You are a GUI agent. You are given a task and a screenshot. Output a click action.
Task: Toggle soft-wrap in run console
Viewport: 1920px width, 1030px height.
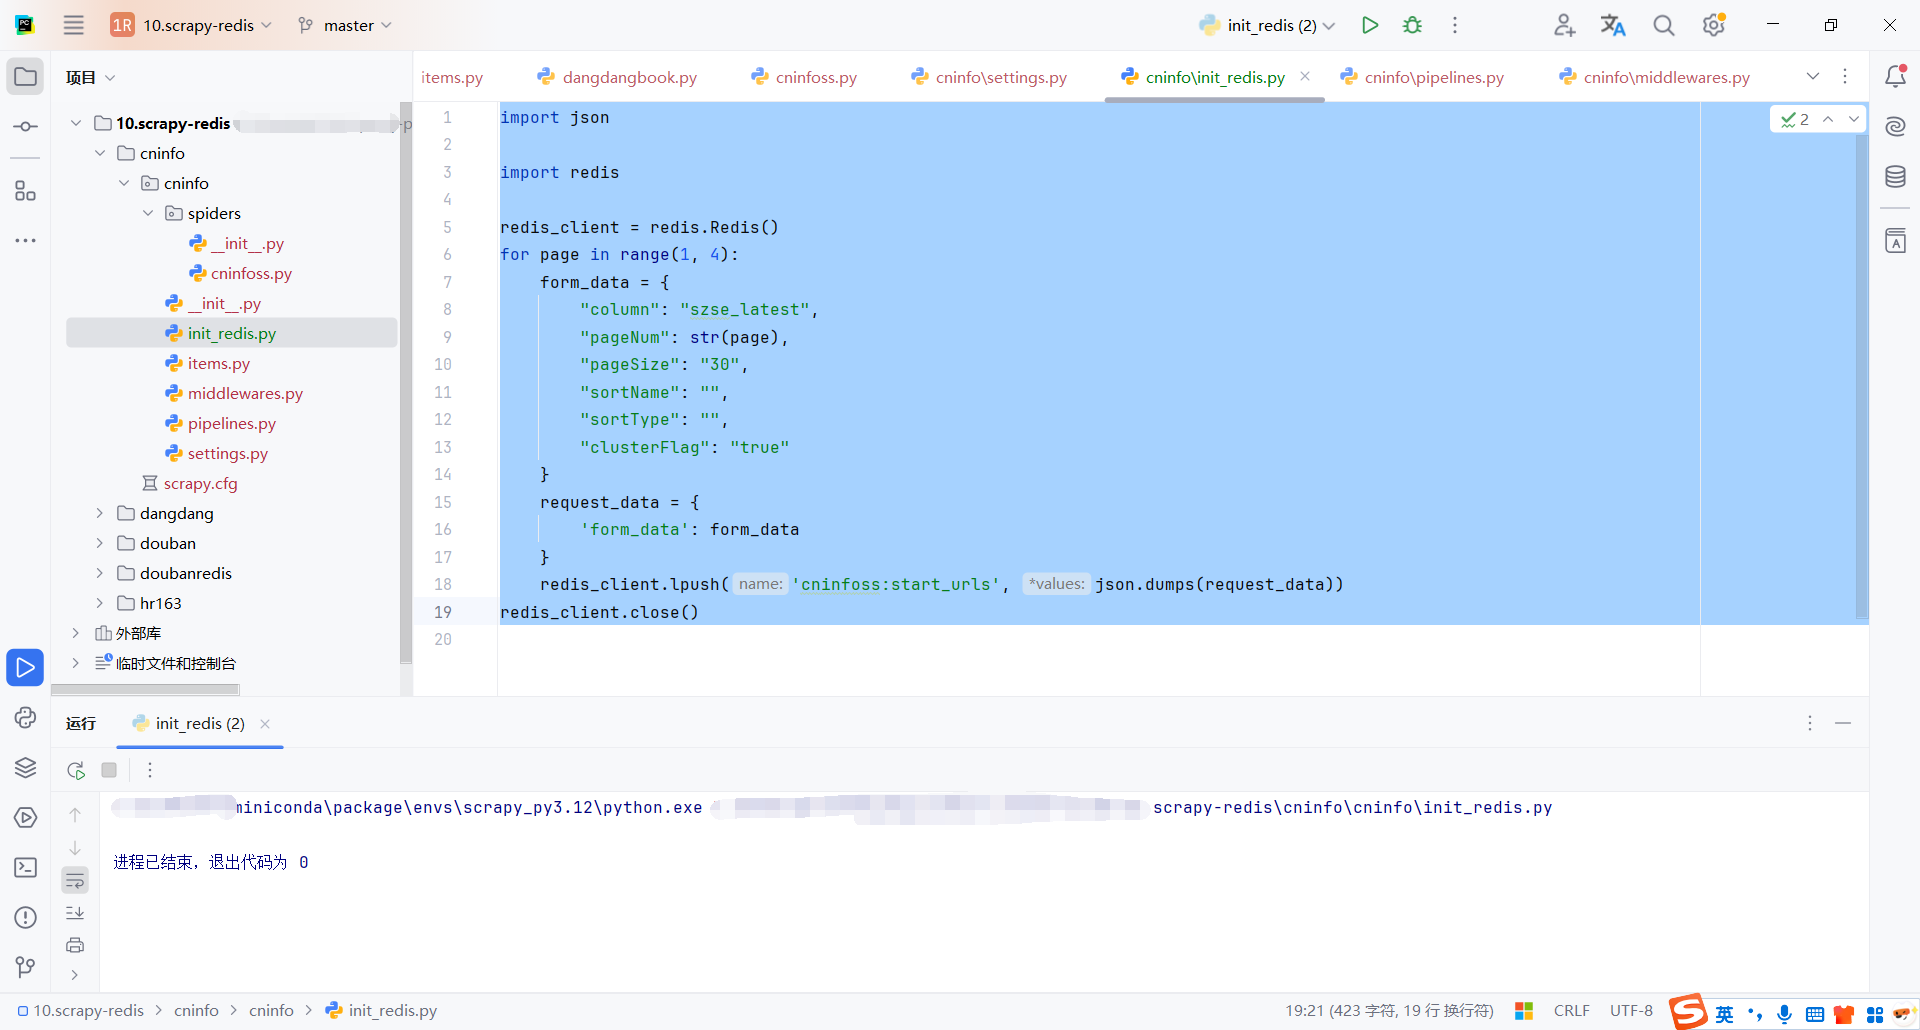pos(75,880)
